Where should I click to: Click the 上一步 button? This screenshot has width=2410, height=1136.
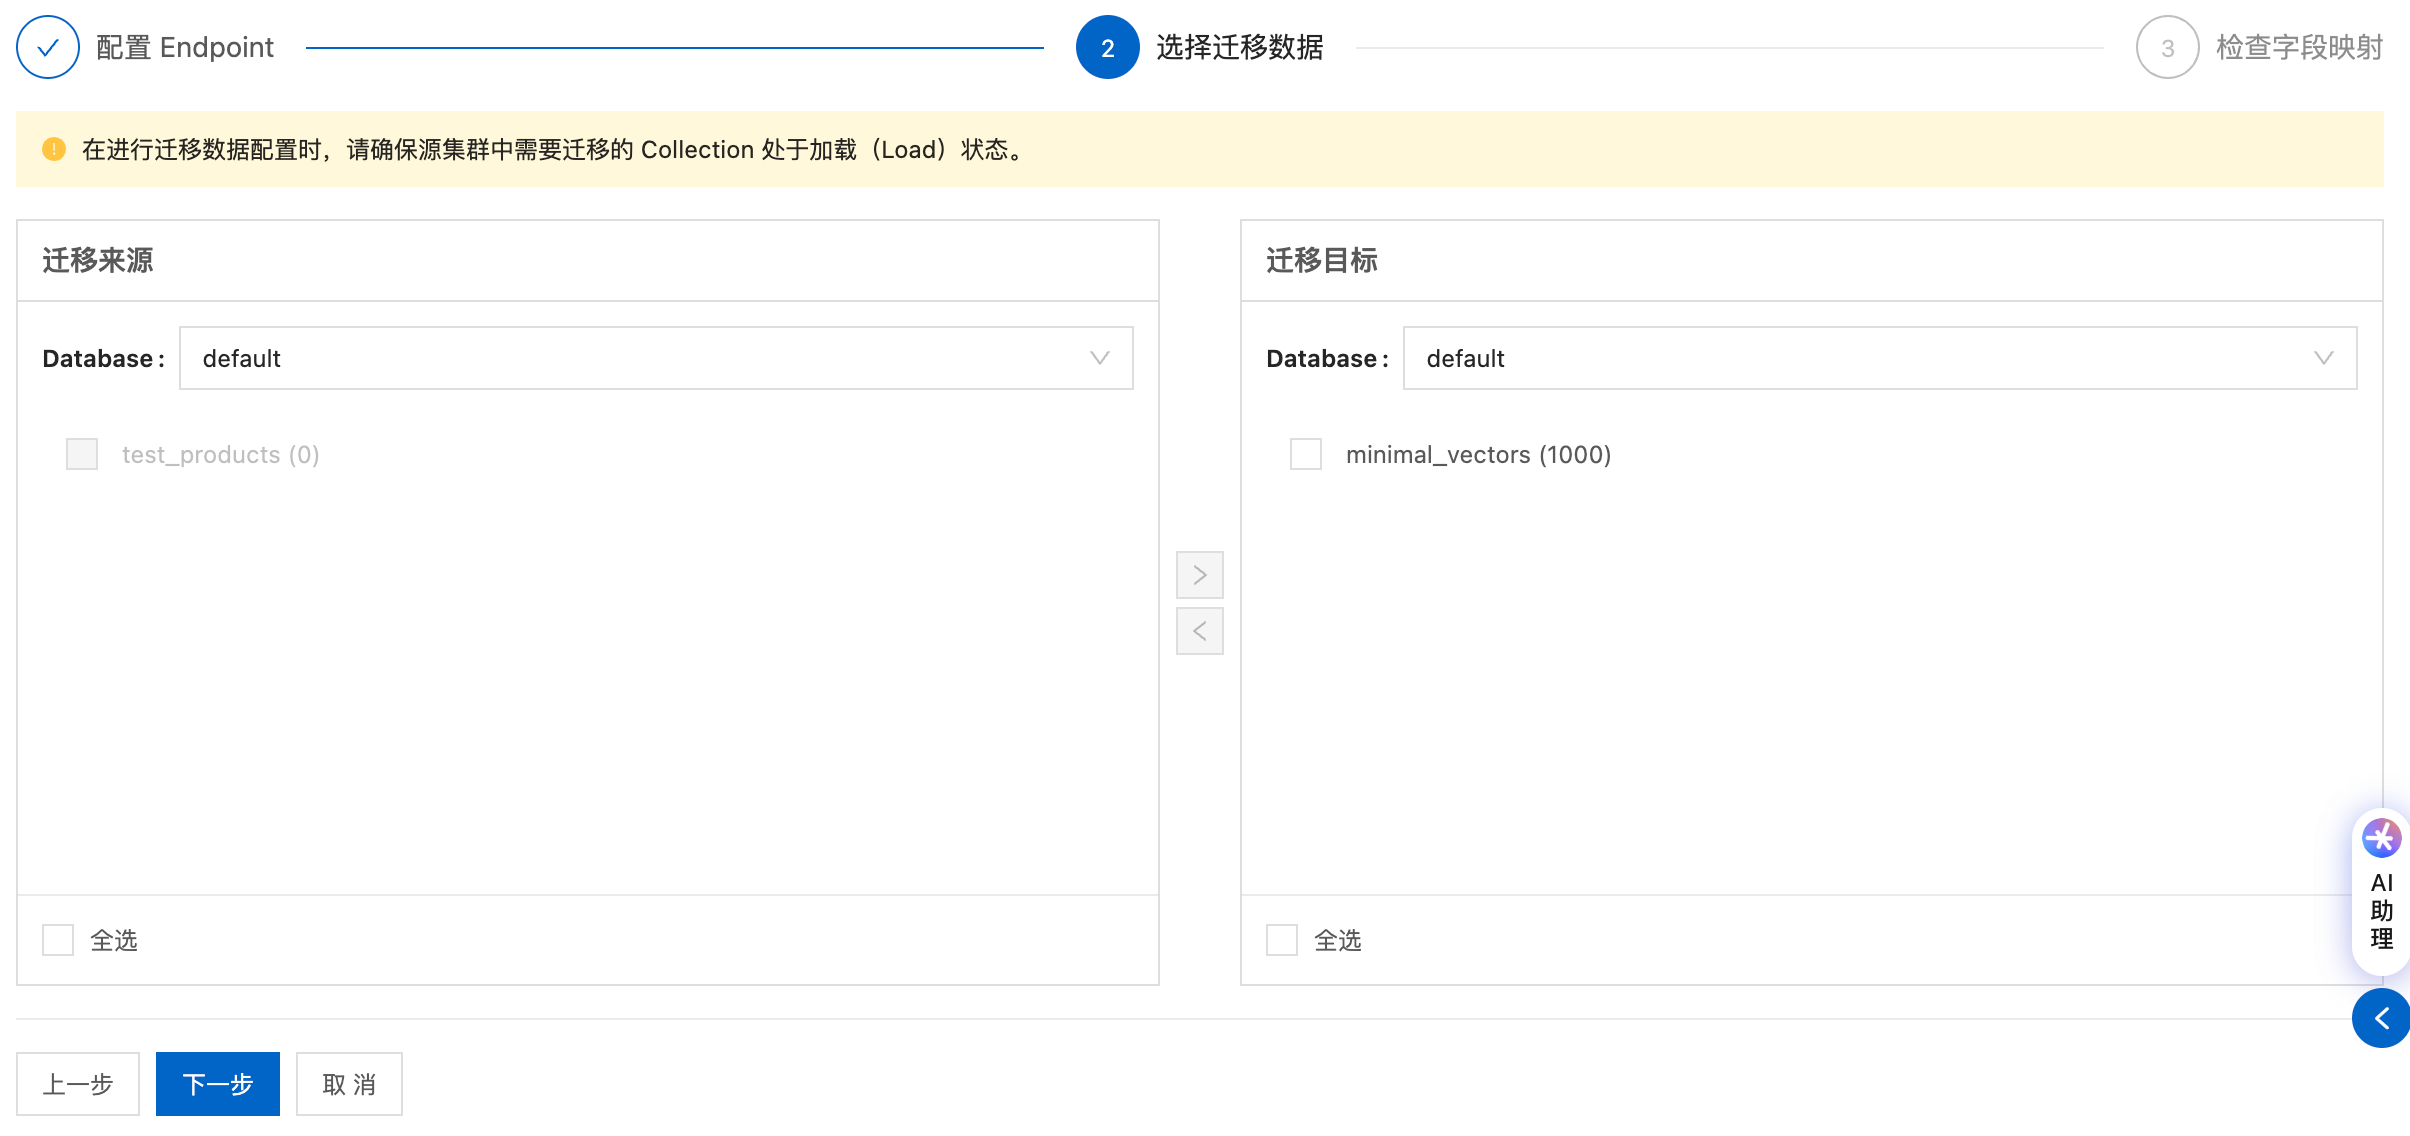point(78,1084)
